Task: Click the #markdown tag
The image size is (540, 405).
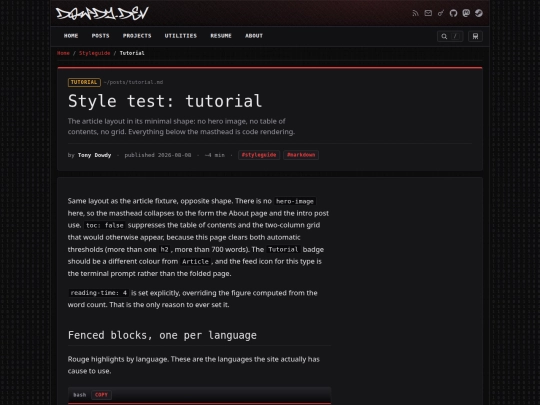Action: [301, 155]
